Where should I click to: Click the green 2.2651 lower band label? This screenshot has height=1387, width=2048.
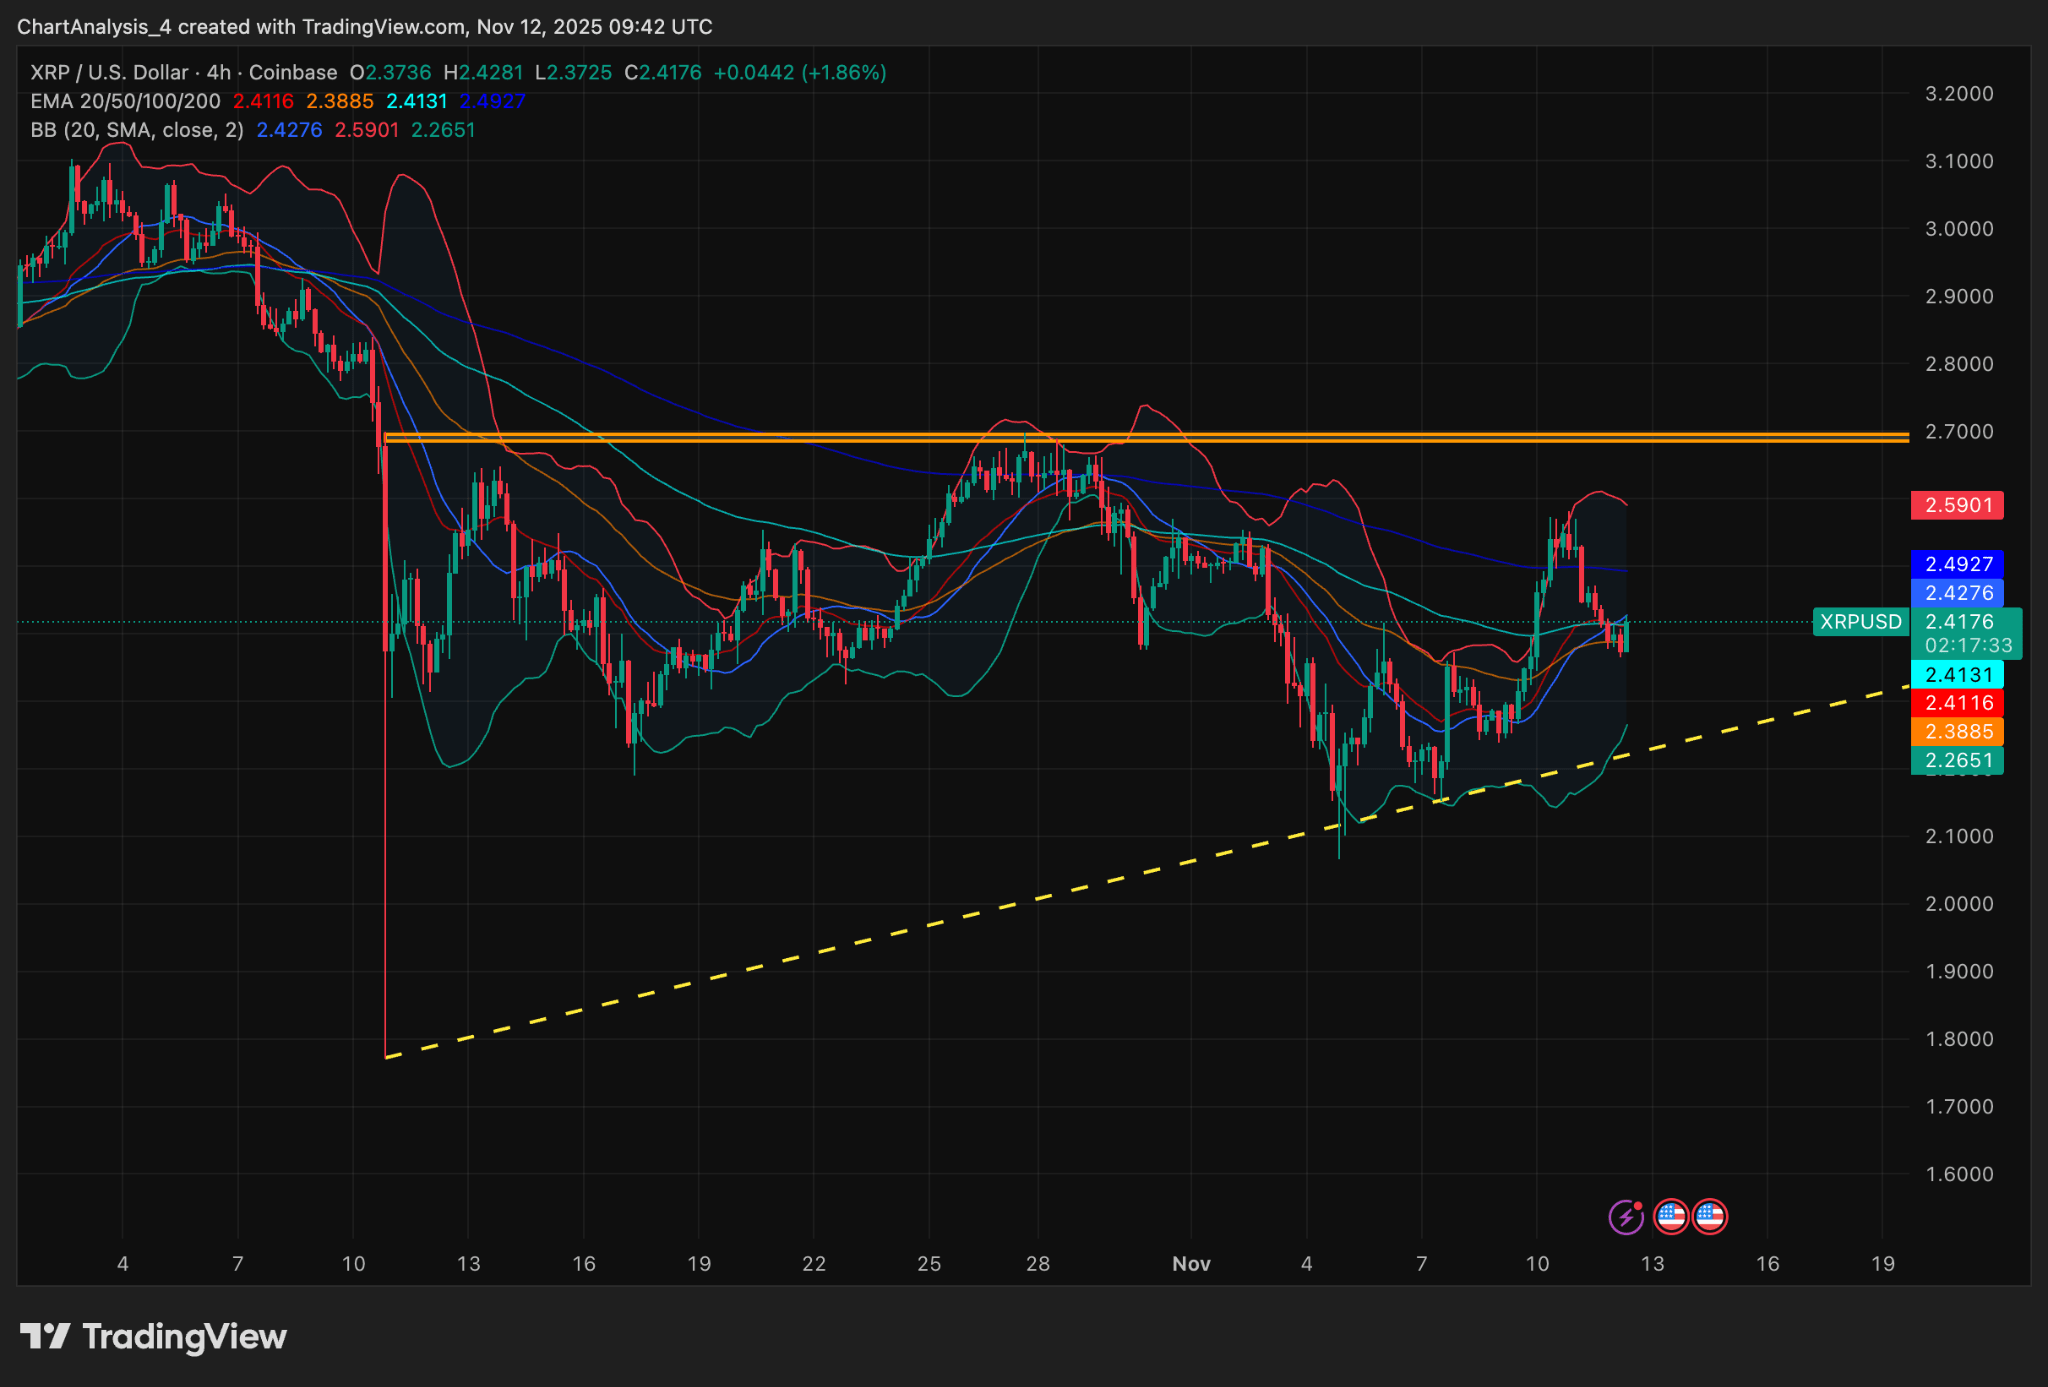point(1958,760)
